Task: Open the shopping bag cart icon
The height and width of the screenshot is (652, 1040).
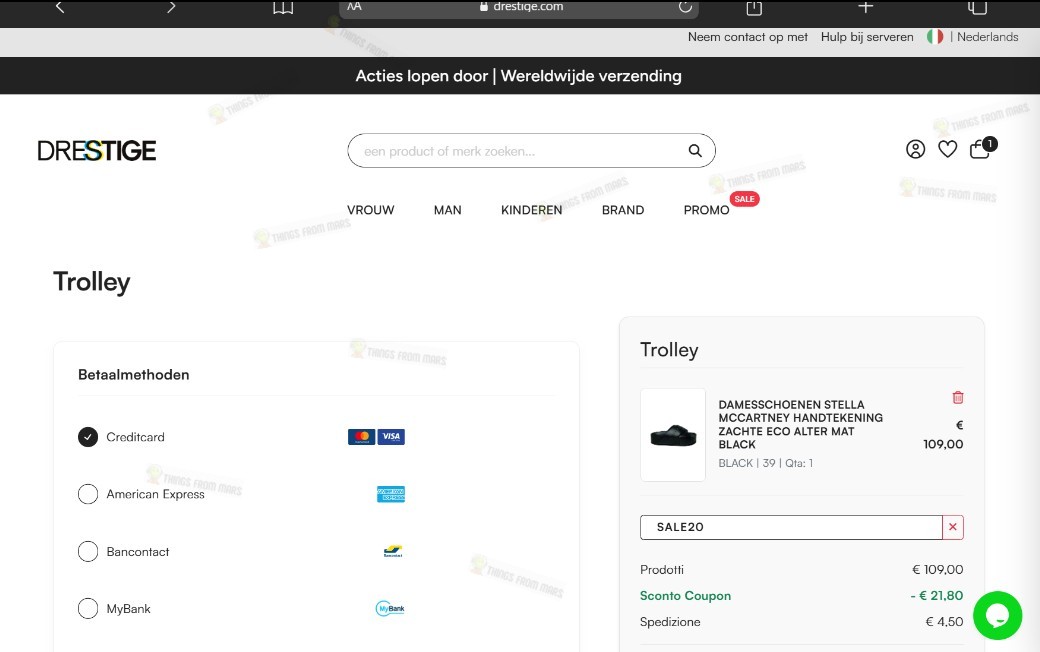Action: coord(982,148)
